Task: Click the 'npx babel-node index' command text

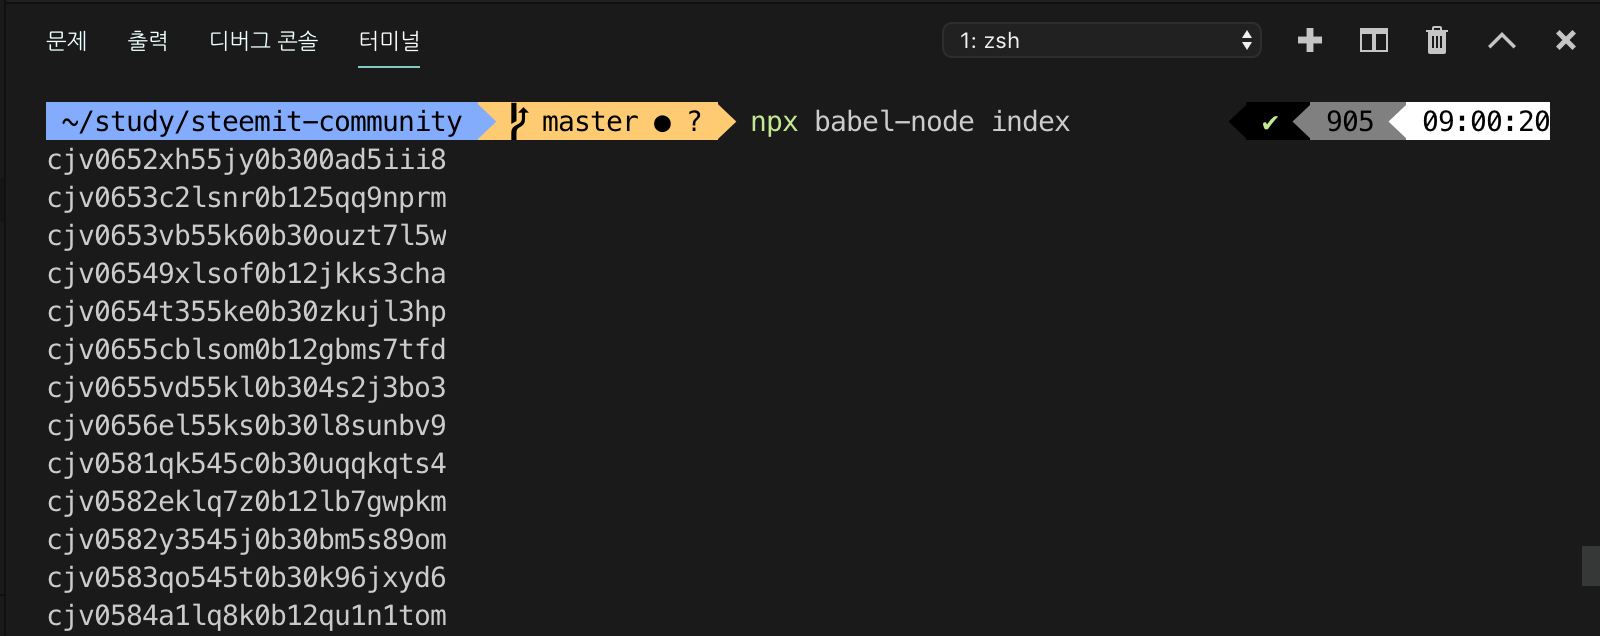Action: [x=910, y=122]
